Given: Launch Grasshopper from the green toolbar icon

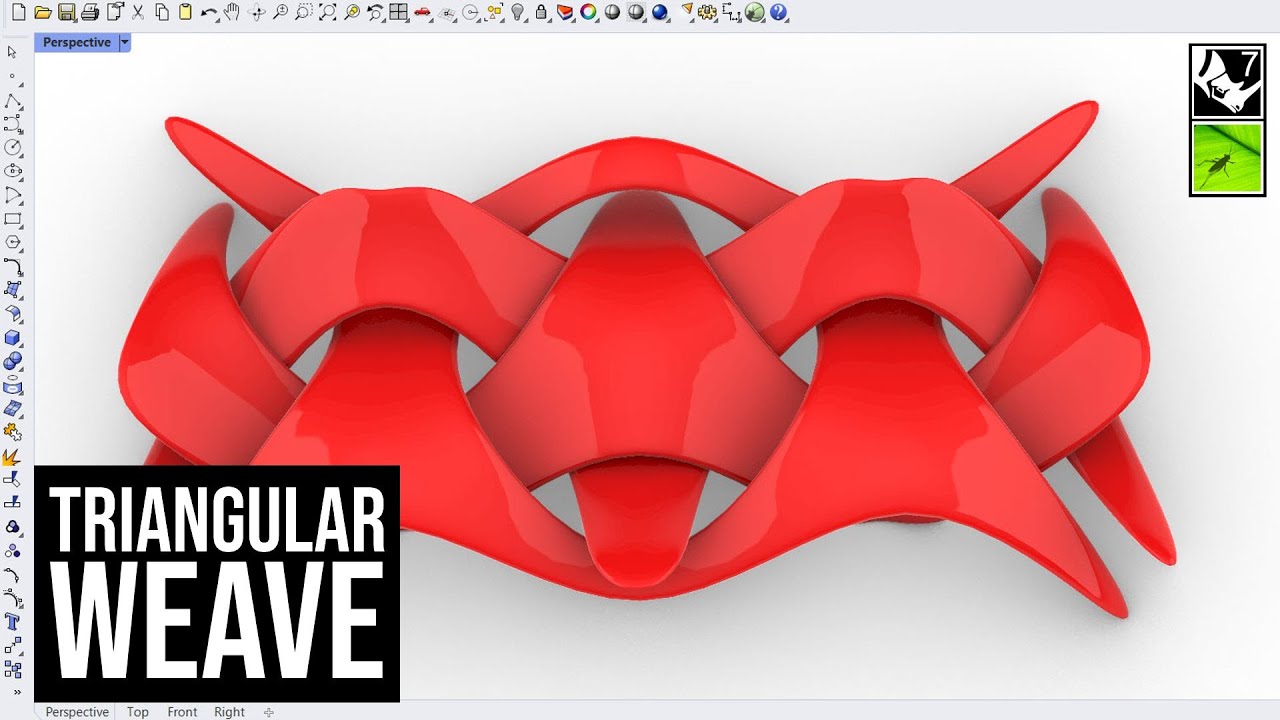Looking at the screenshot, I should click(x=755, y=12).
